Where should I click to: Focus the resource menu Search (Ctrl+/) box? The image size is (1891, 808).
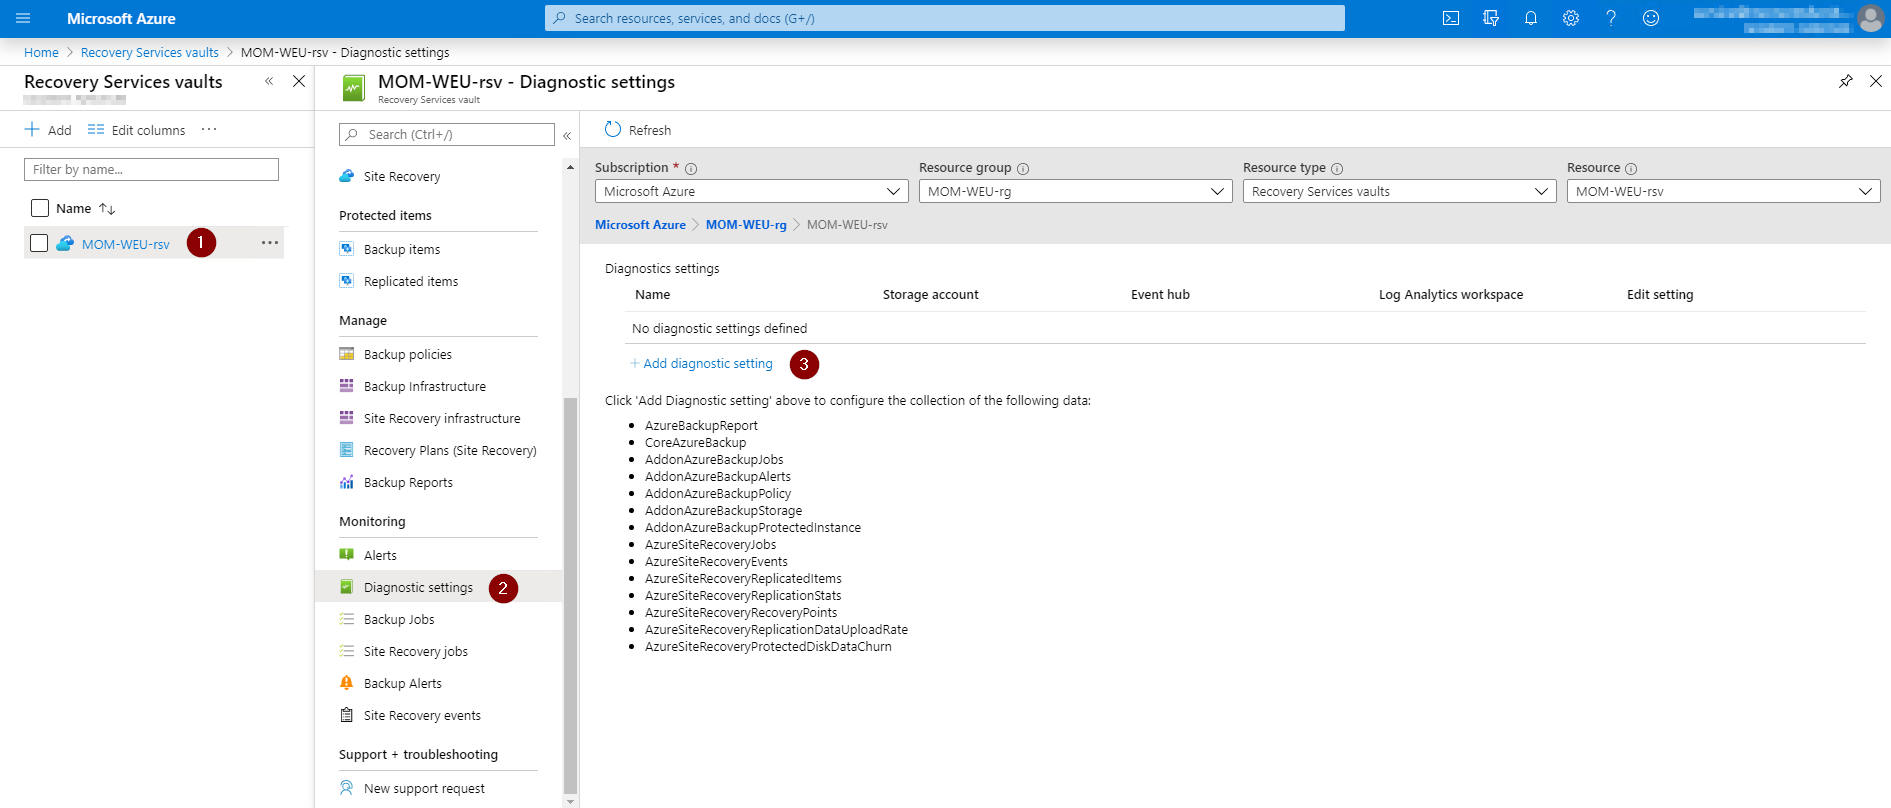(447, 135)
